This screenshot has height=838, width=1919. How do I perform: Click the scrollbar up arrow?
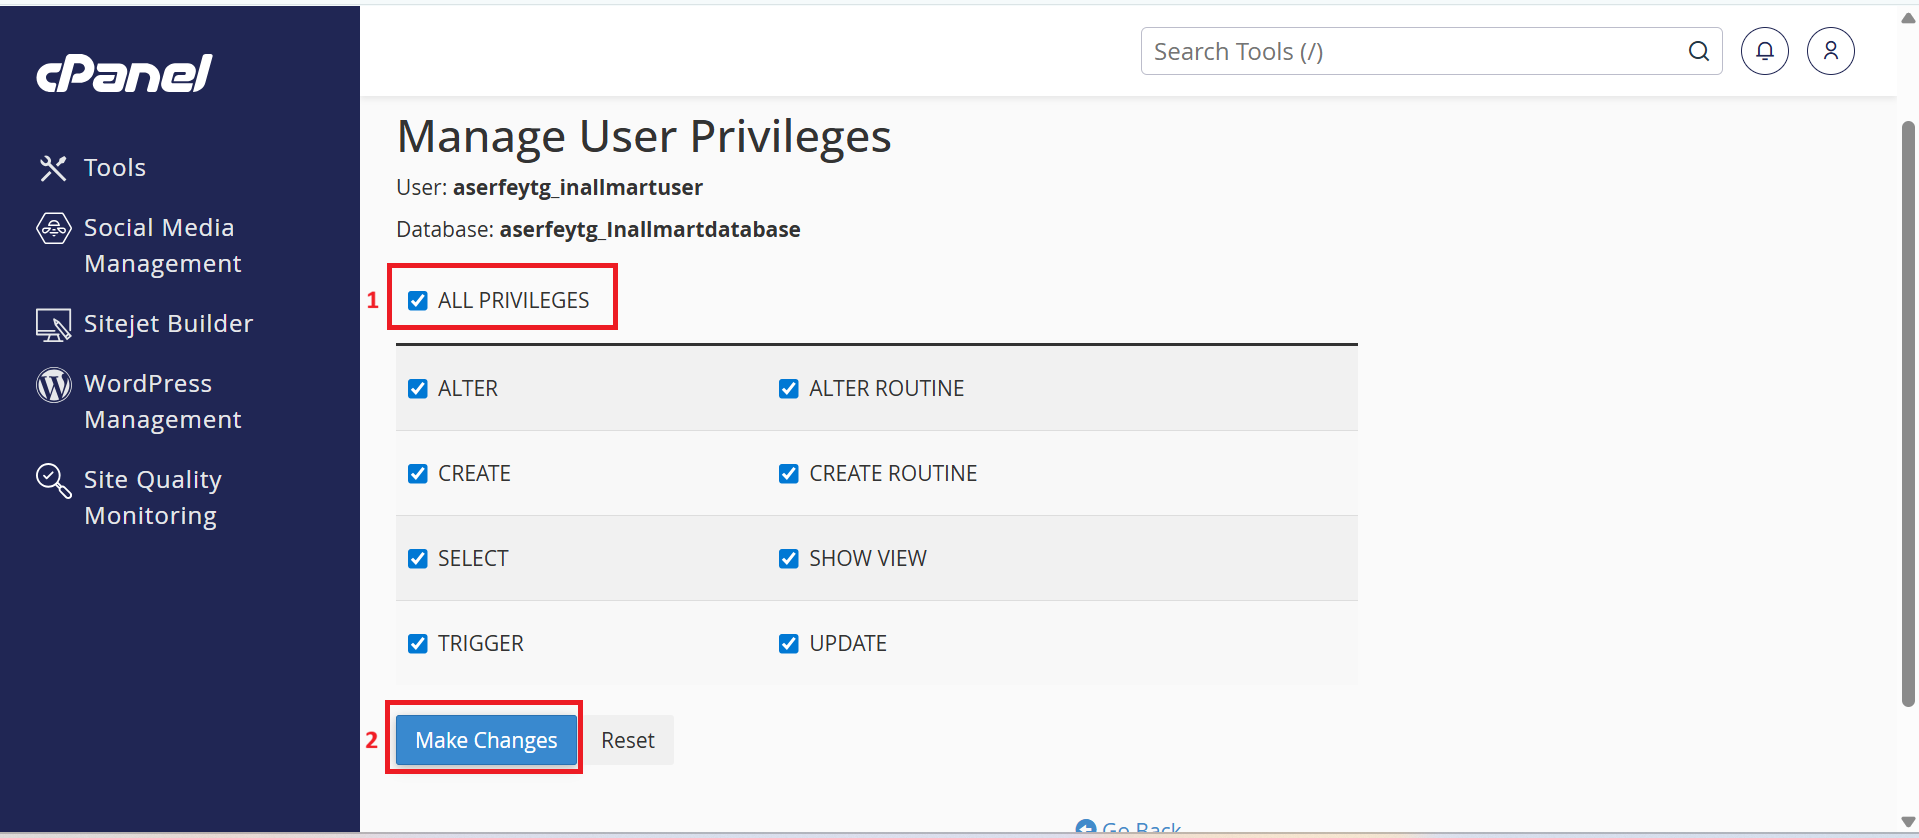point(1908,18)
